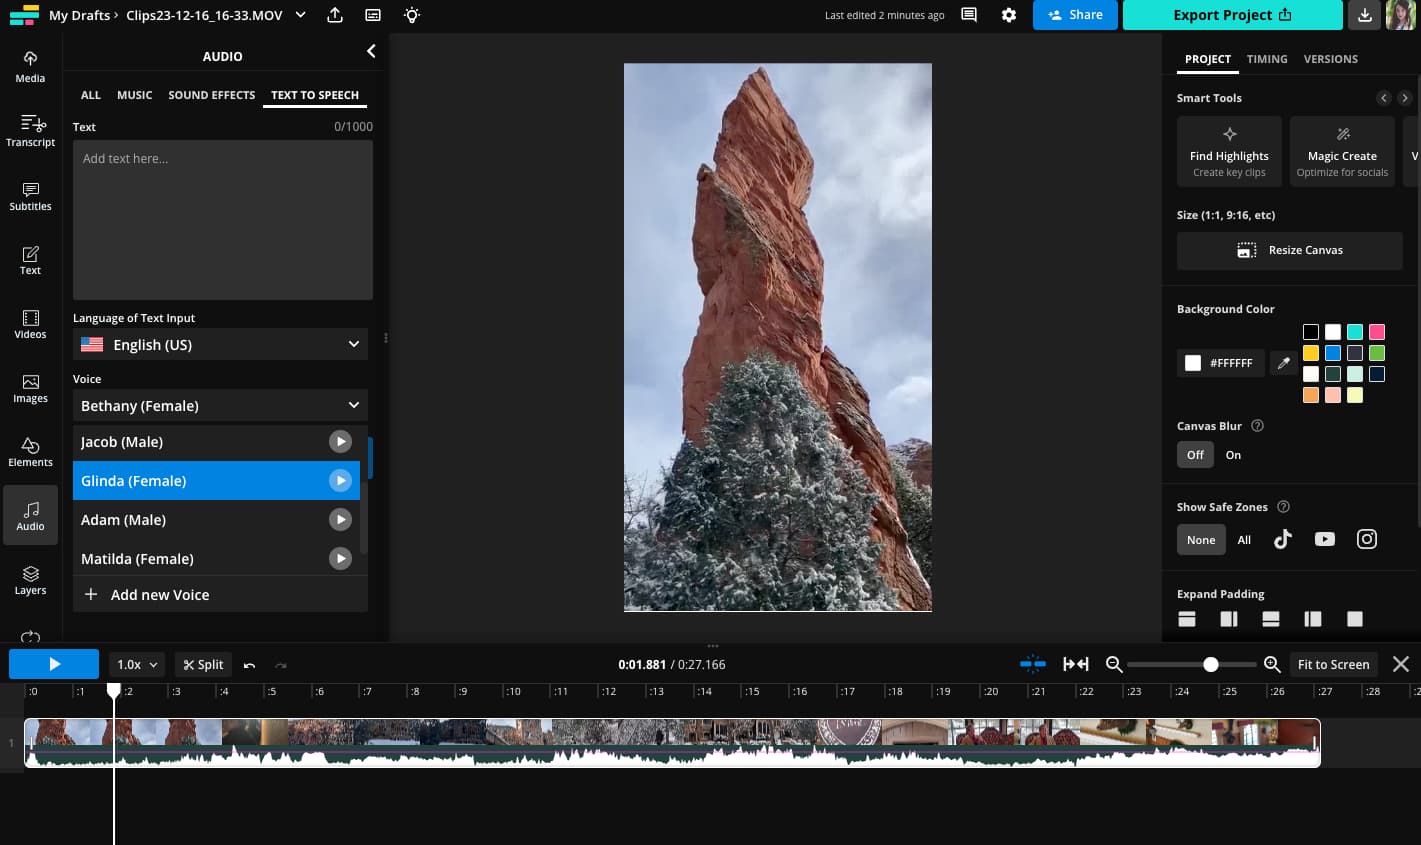Zoom in the timeline
Viewport: 1421px width, 845px height.
pos(1272,664)
